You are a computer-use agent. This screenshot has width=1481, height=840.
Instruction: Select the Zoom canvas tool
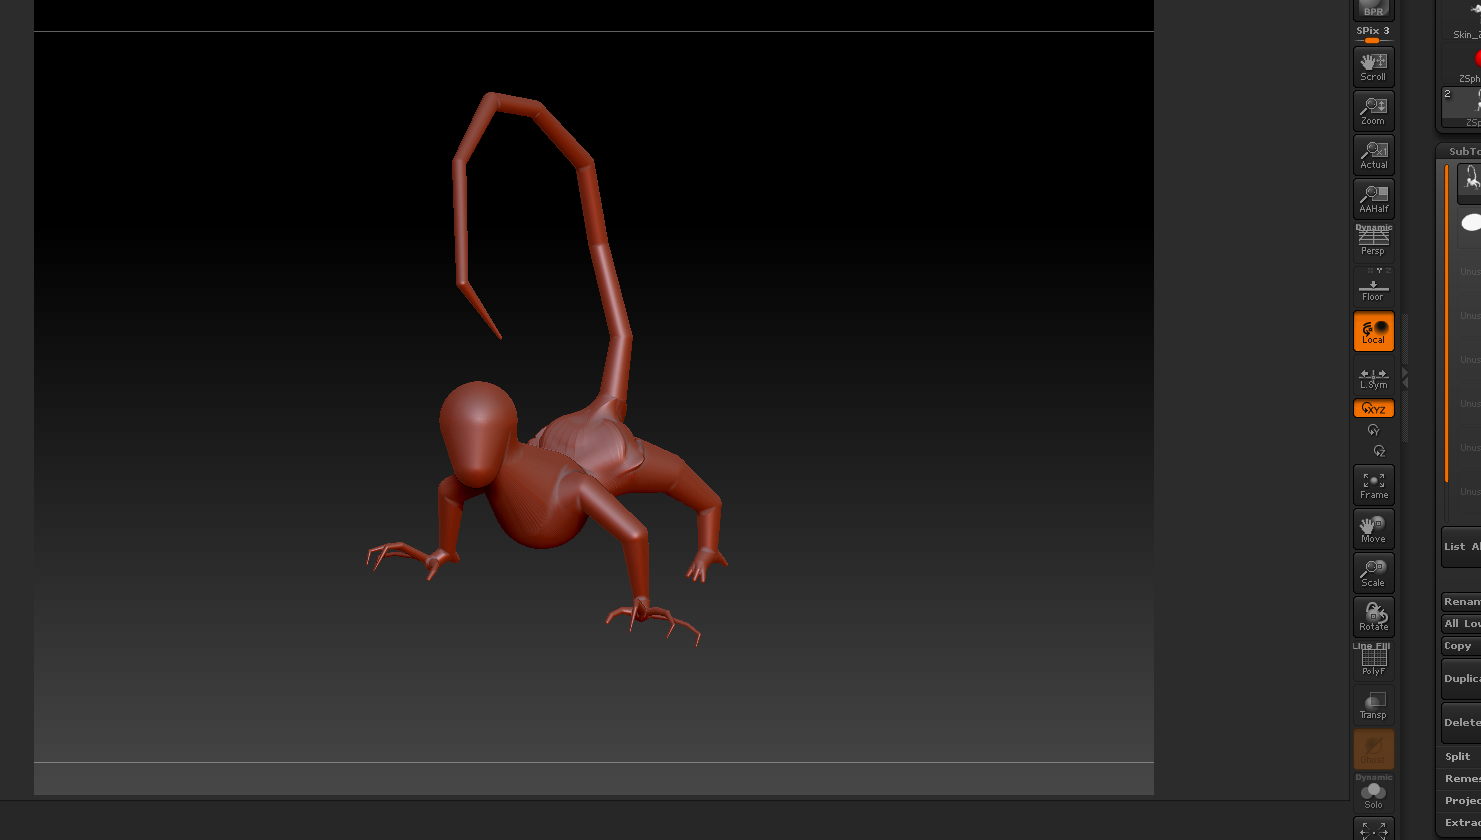1373,111
